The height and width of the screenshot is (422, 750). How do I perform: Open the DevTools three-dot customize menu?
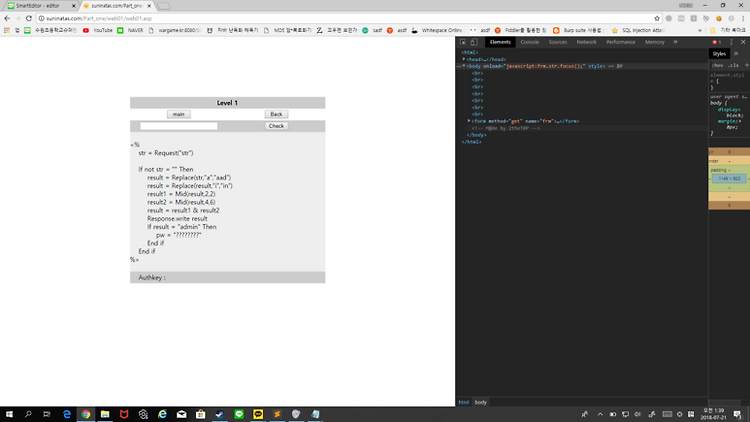coord(731,42)
